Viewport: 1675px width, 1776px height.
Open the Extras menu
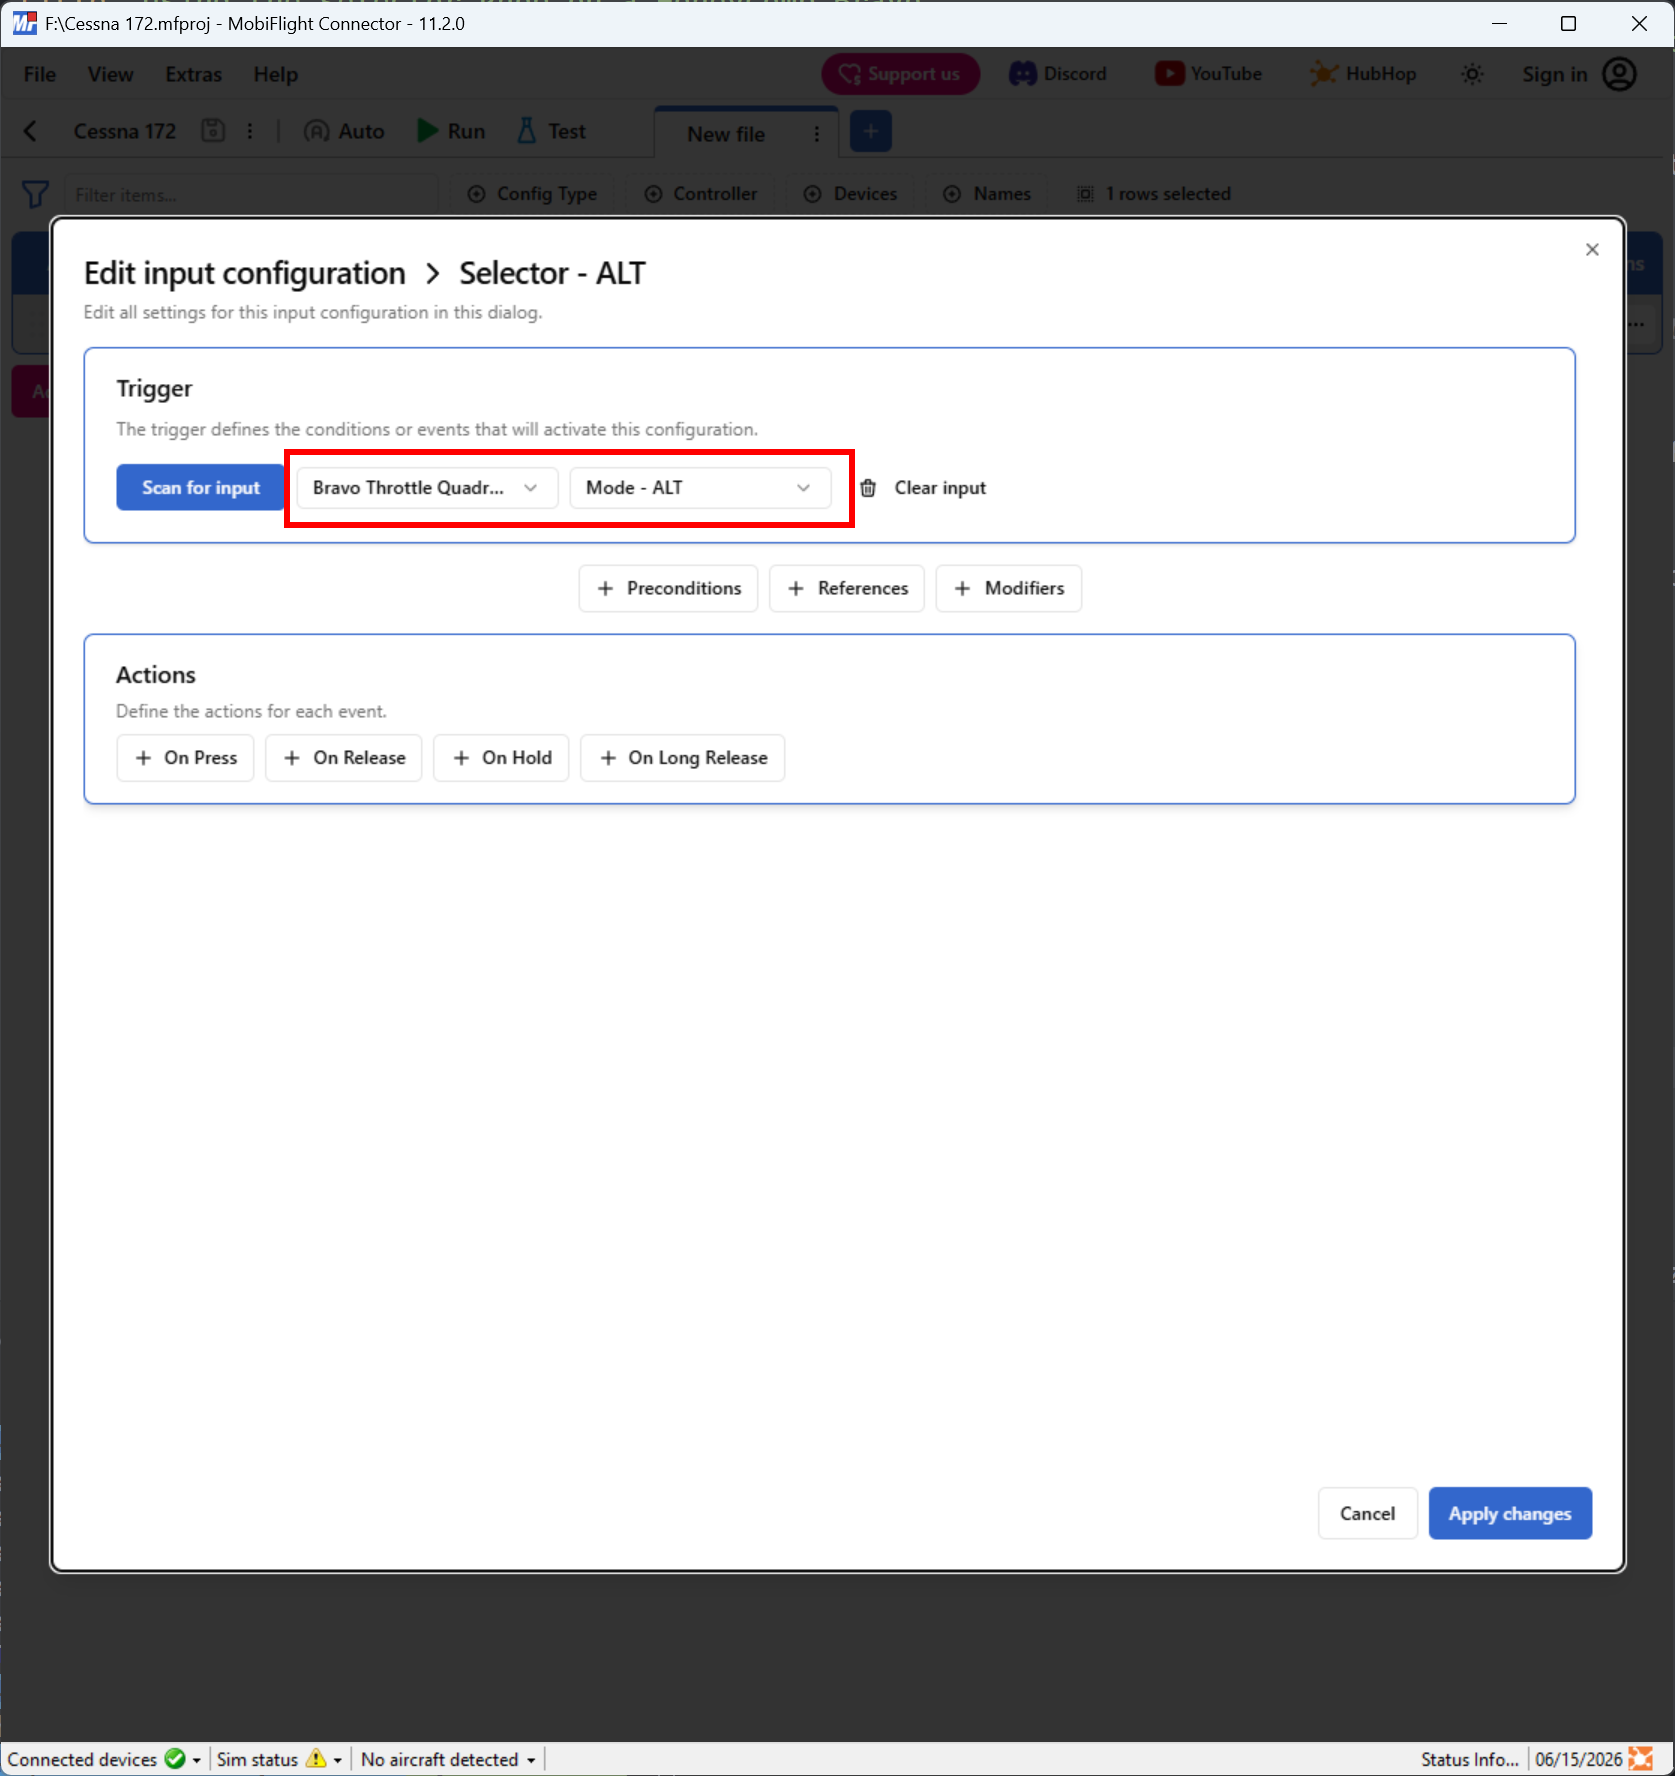[x=194, y=74]
